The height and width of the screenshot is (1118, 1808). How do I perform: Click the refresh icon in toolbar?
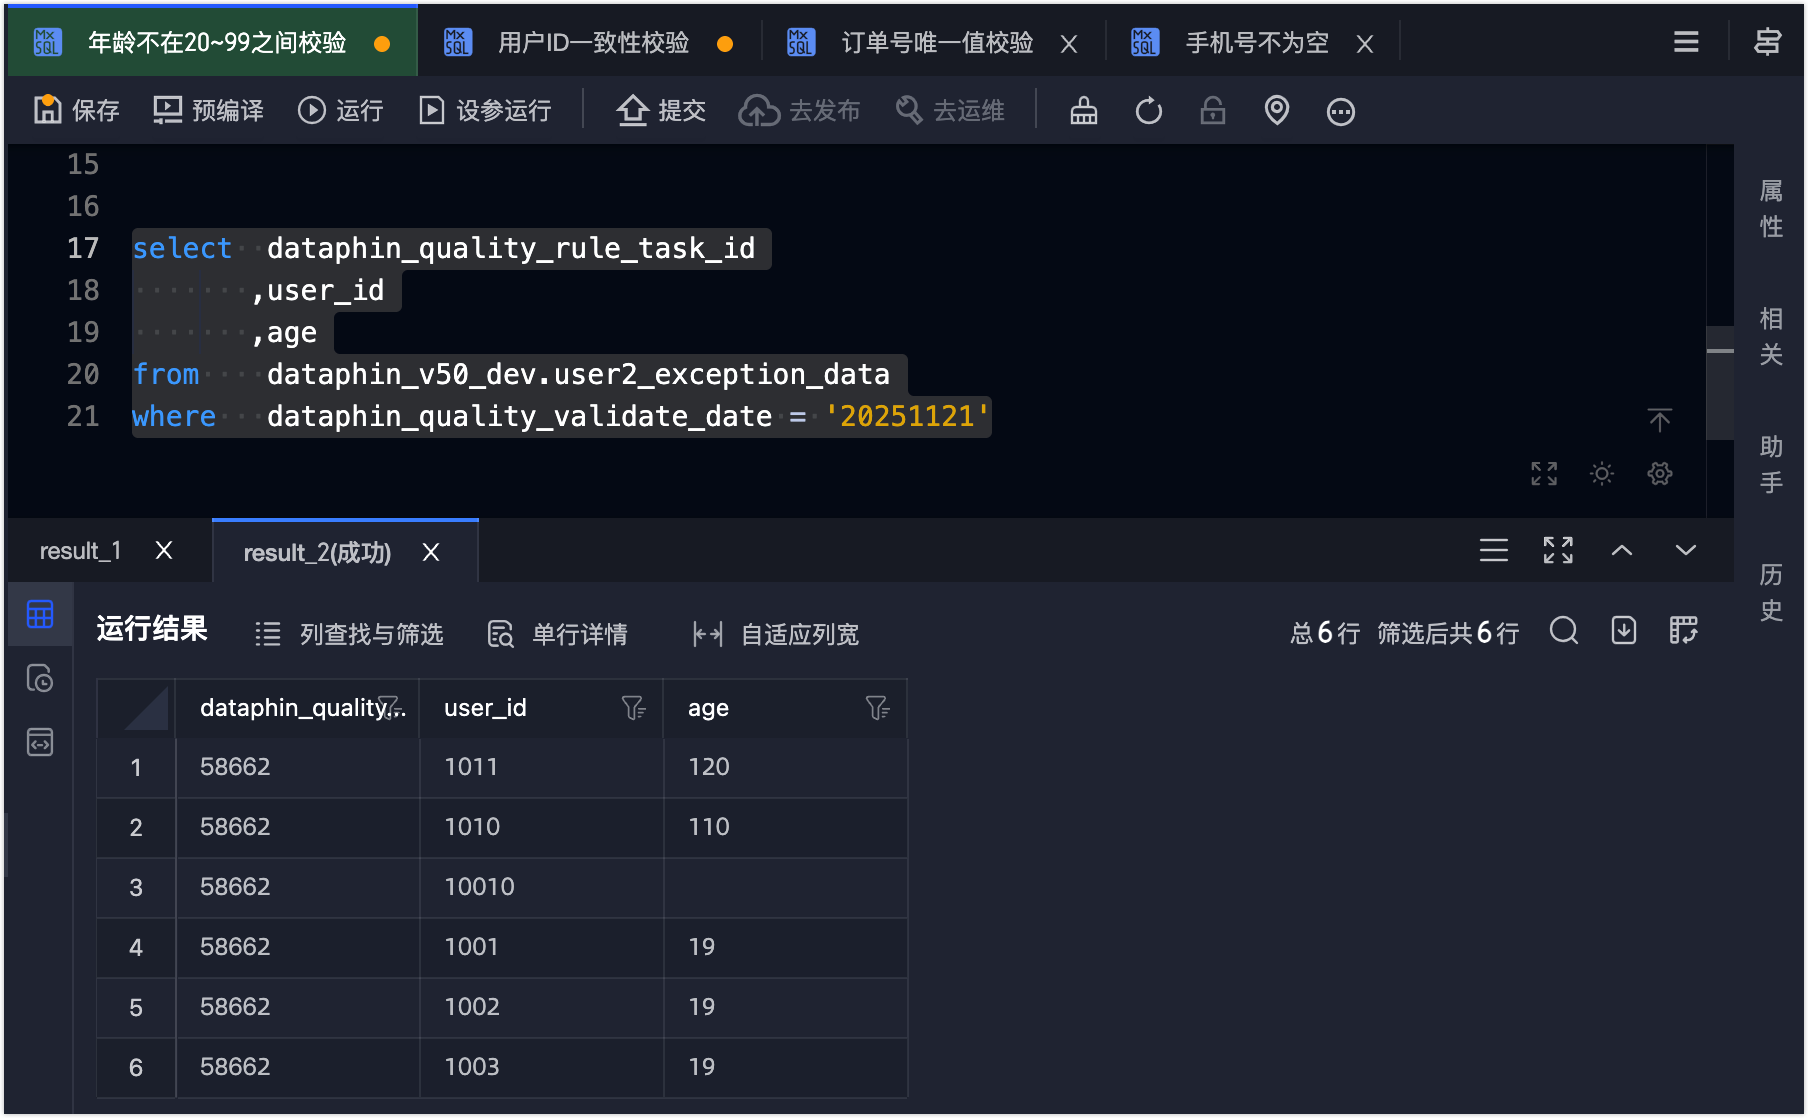[1149, 110]
